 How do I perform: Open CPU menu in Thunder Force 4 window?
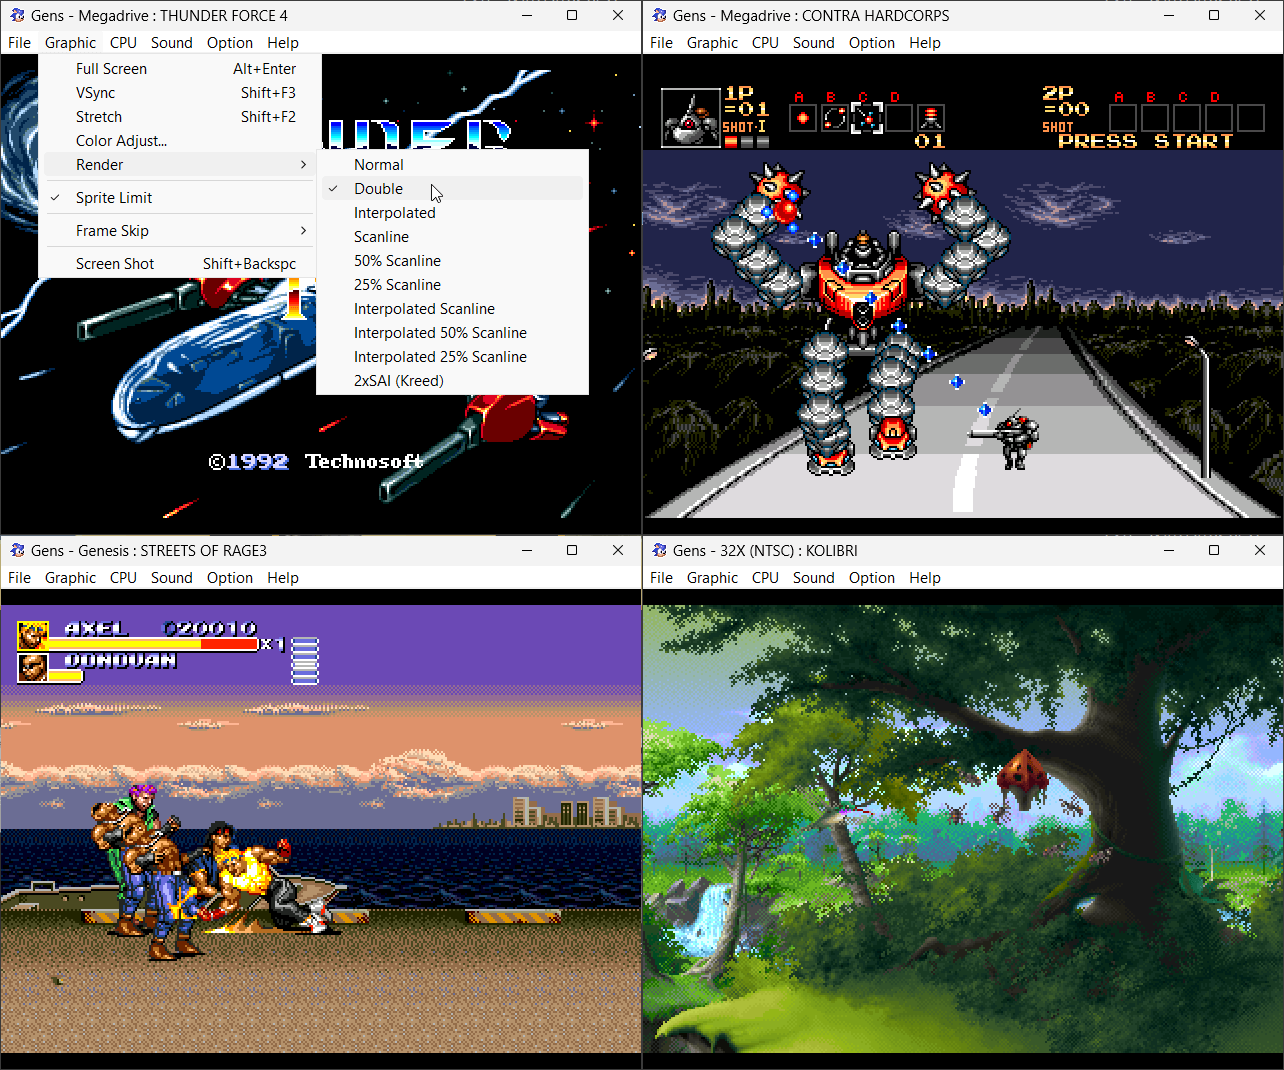tap(123, 42)
